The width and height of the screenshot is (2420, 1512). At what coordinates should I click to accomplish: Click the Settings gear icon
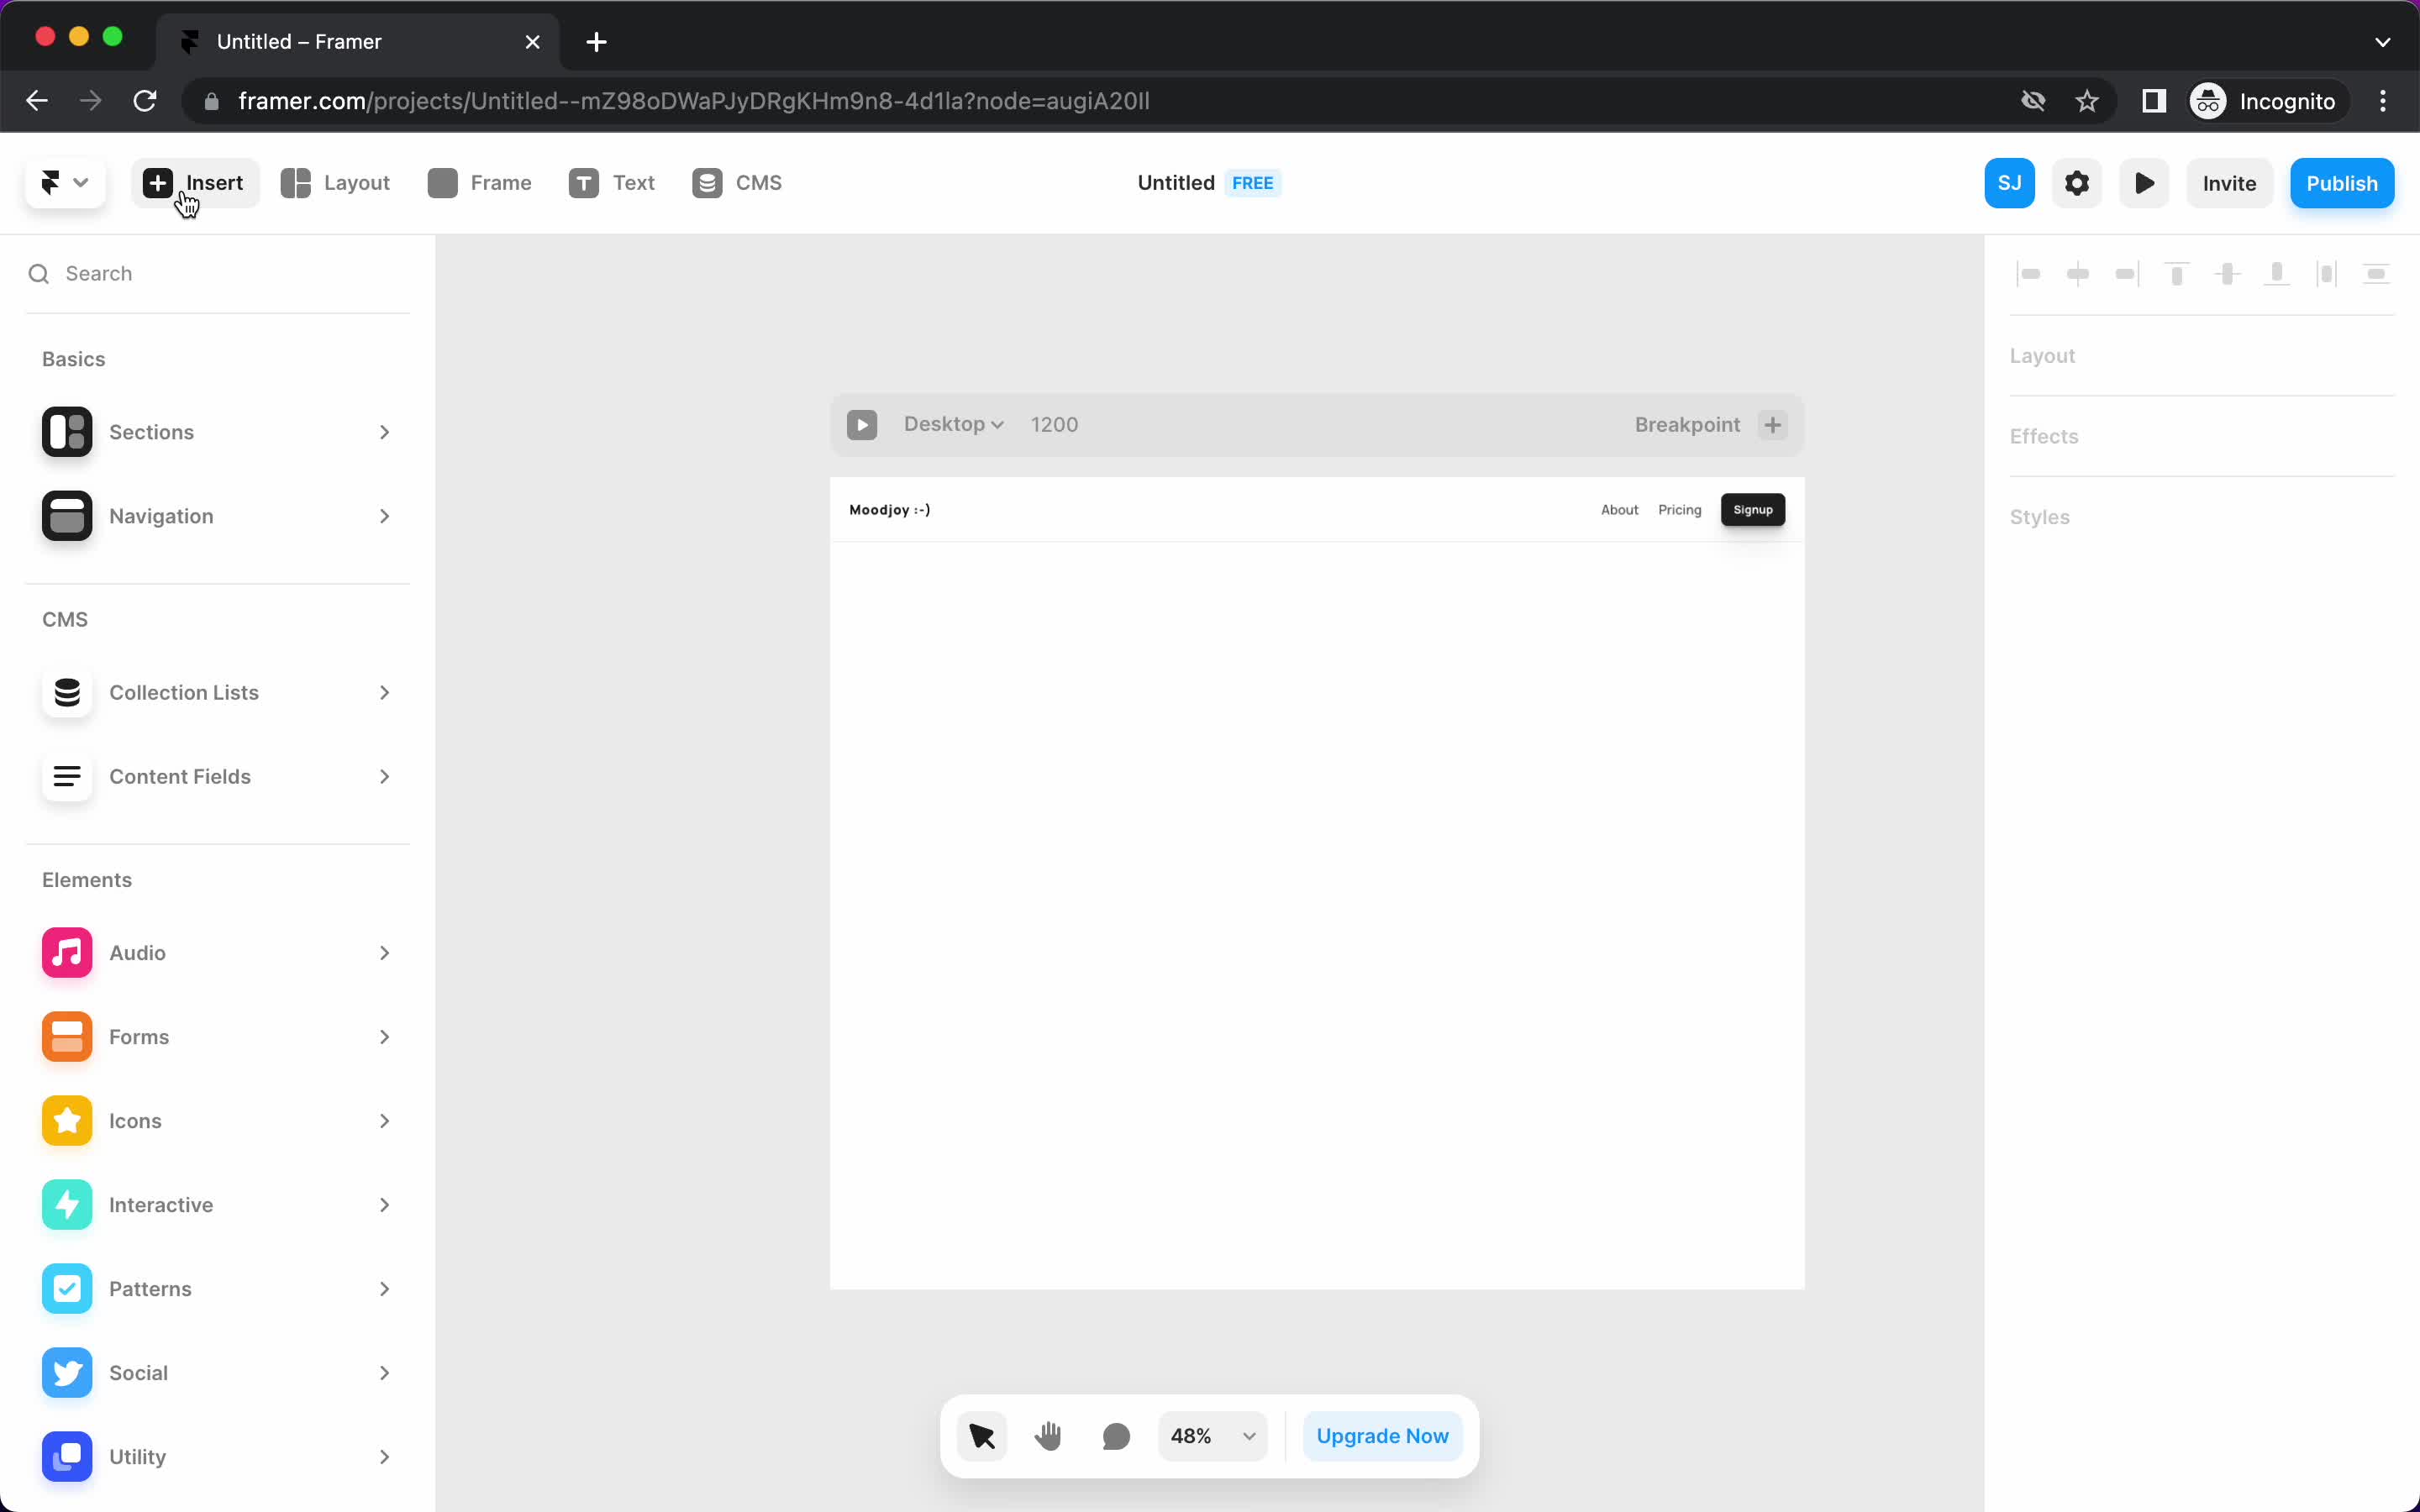click(x=2077, y=183)
